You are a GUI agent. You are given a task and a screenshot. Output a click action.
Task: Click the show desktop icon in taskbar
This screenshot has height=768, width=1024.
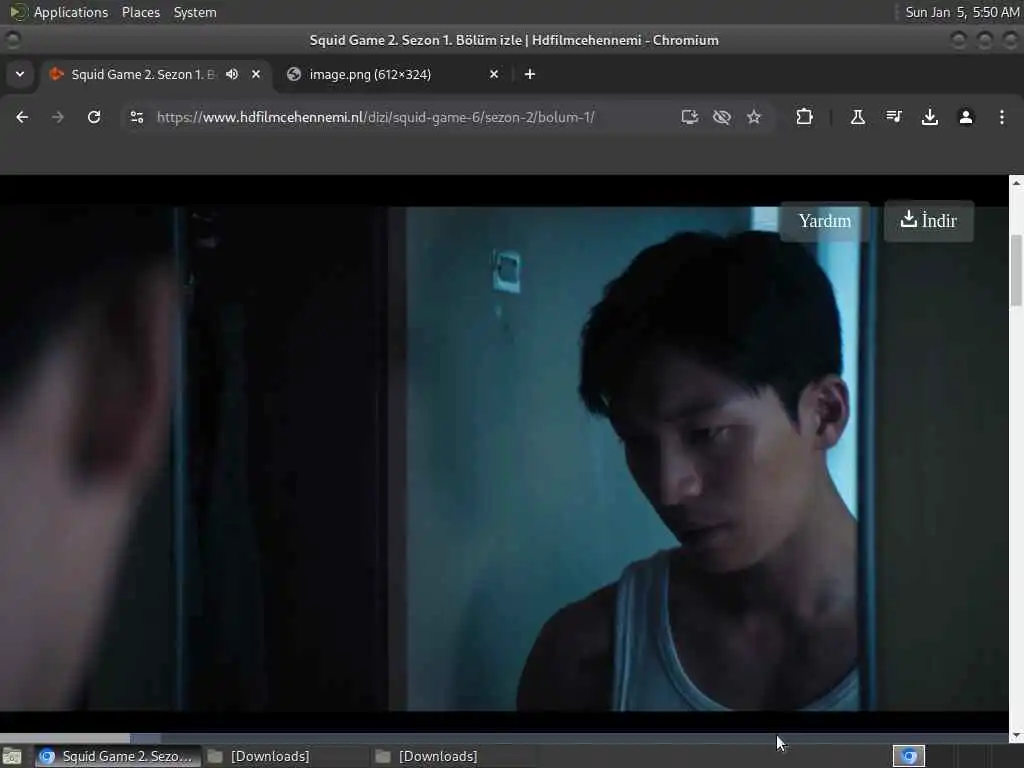12,756
